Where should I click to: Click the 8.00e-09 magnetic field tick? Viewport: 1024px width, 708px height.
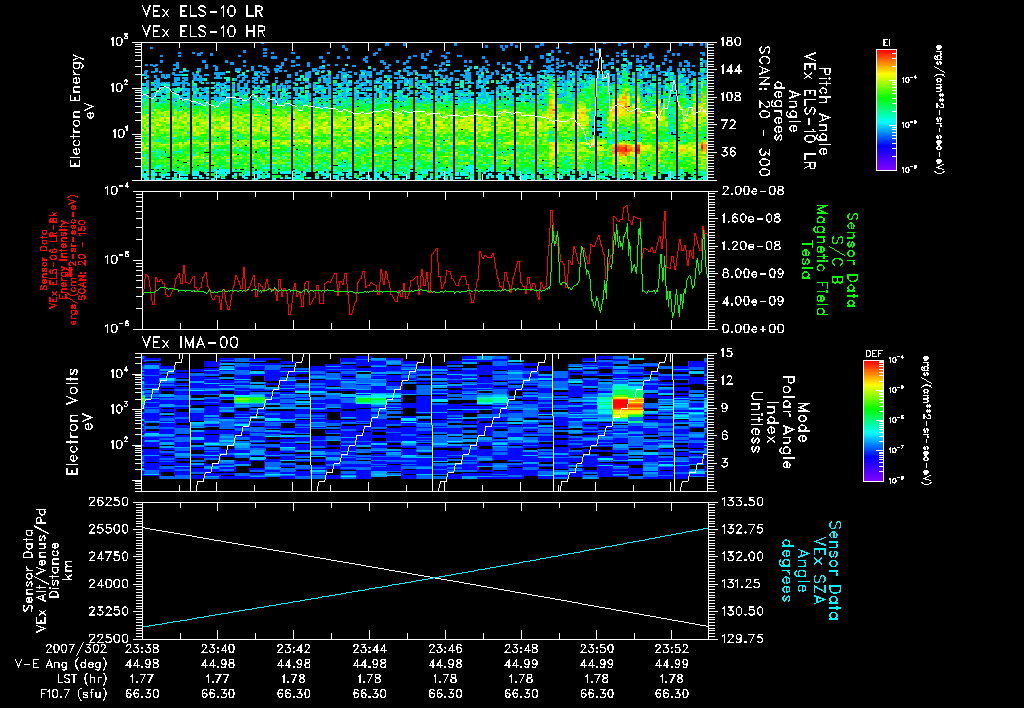coord(751,273)
